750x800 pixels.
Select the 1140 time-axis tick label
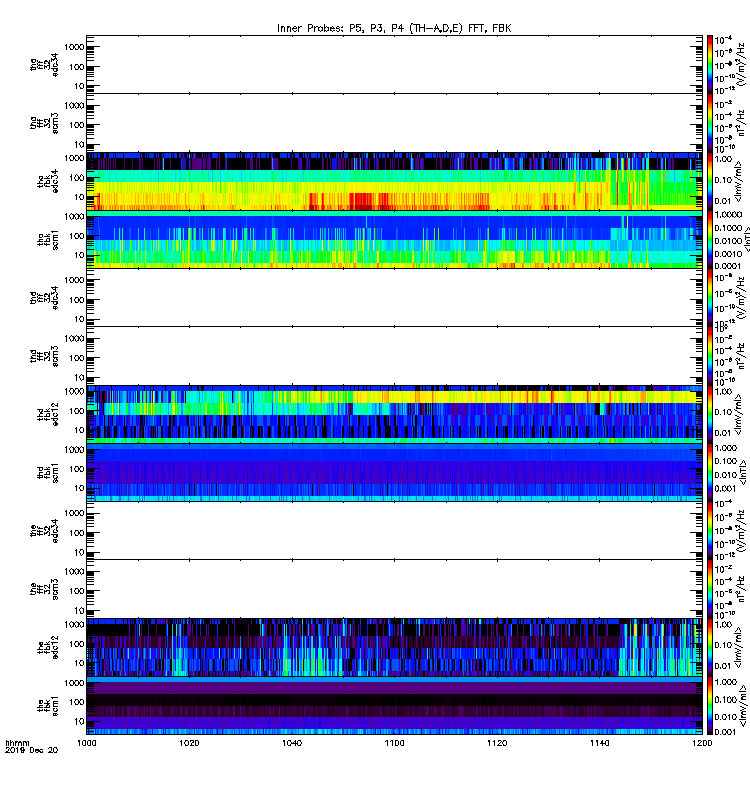[x=599, y=743]
